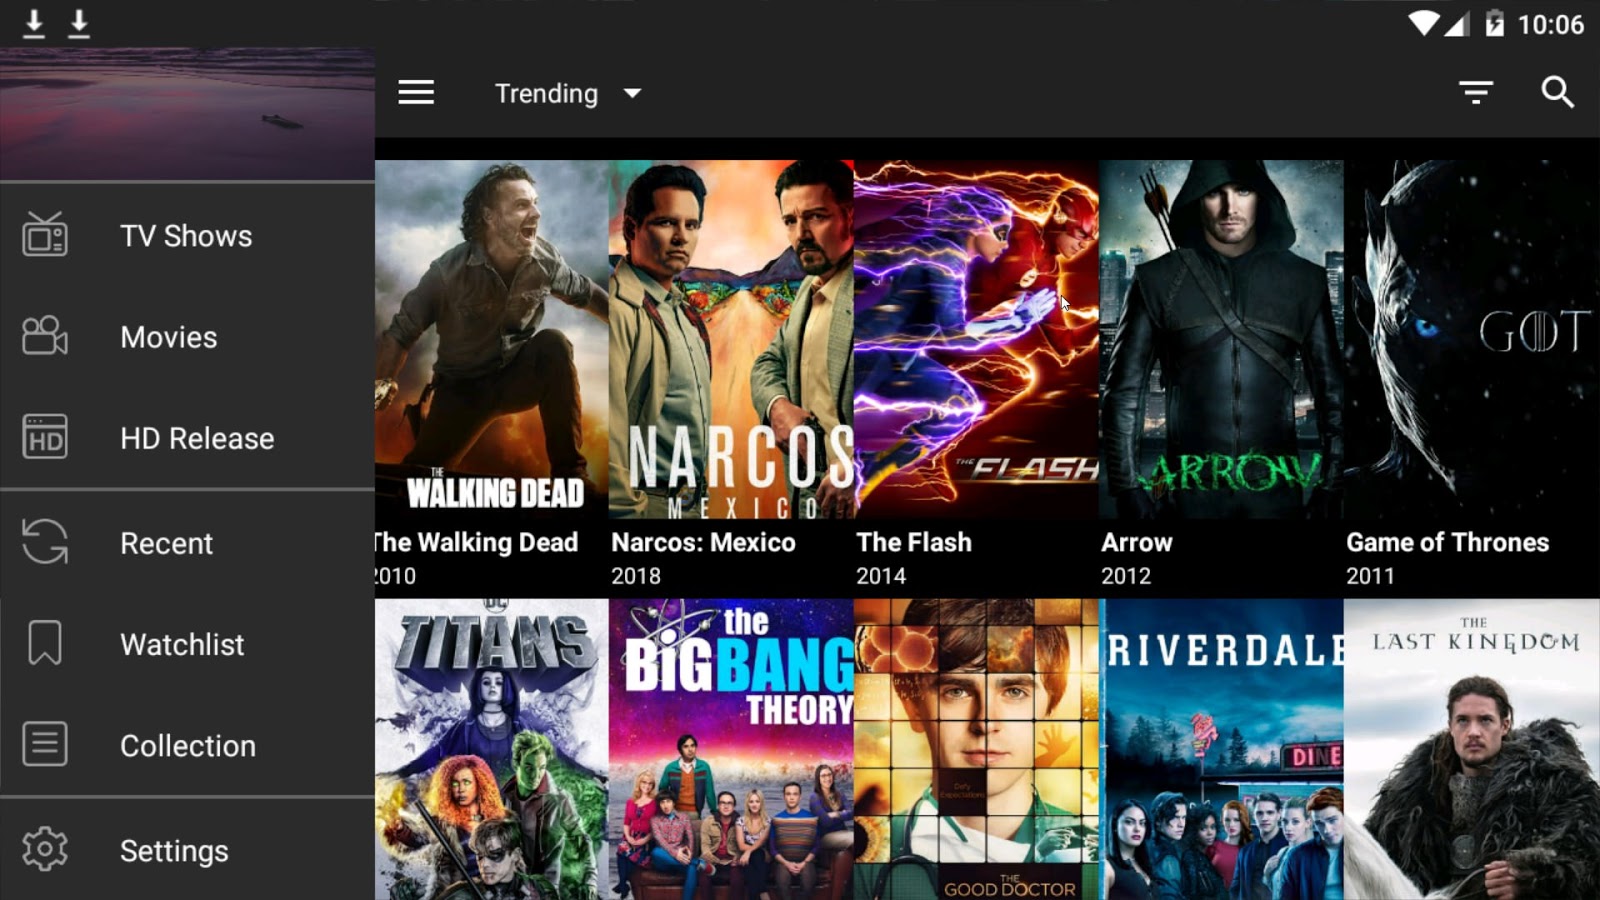This screenshot has height=900, width=1600.
Task: Open the Narcos: Mexico poster
Action: (x=731, y=339)
